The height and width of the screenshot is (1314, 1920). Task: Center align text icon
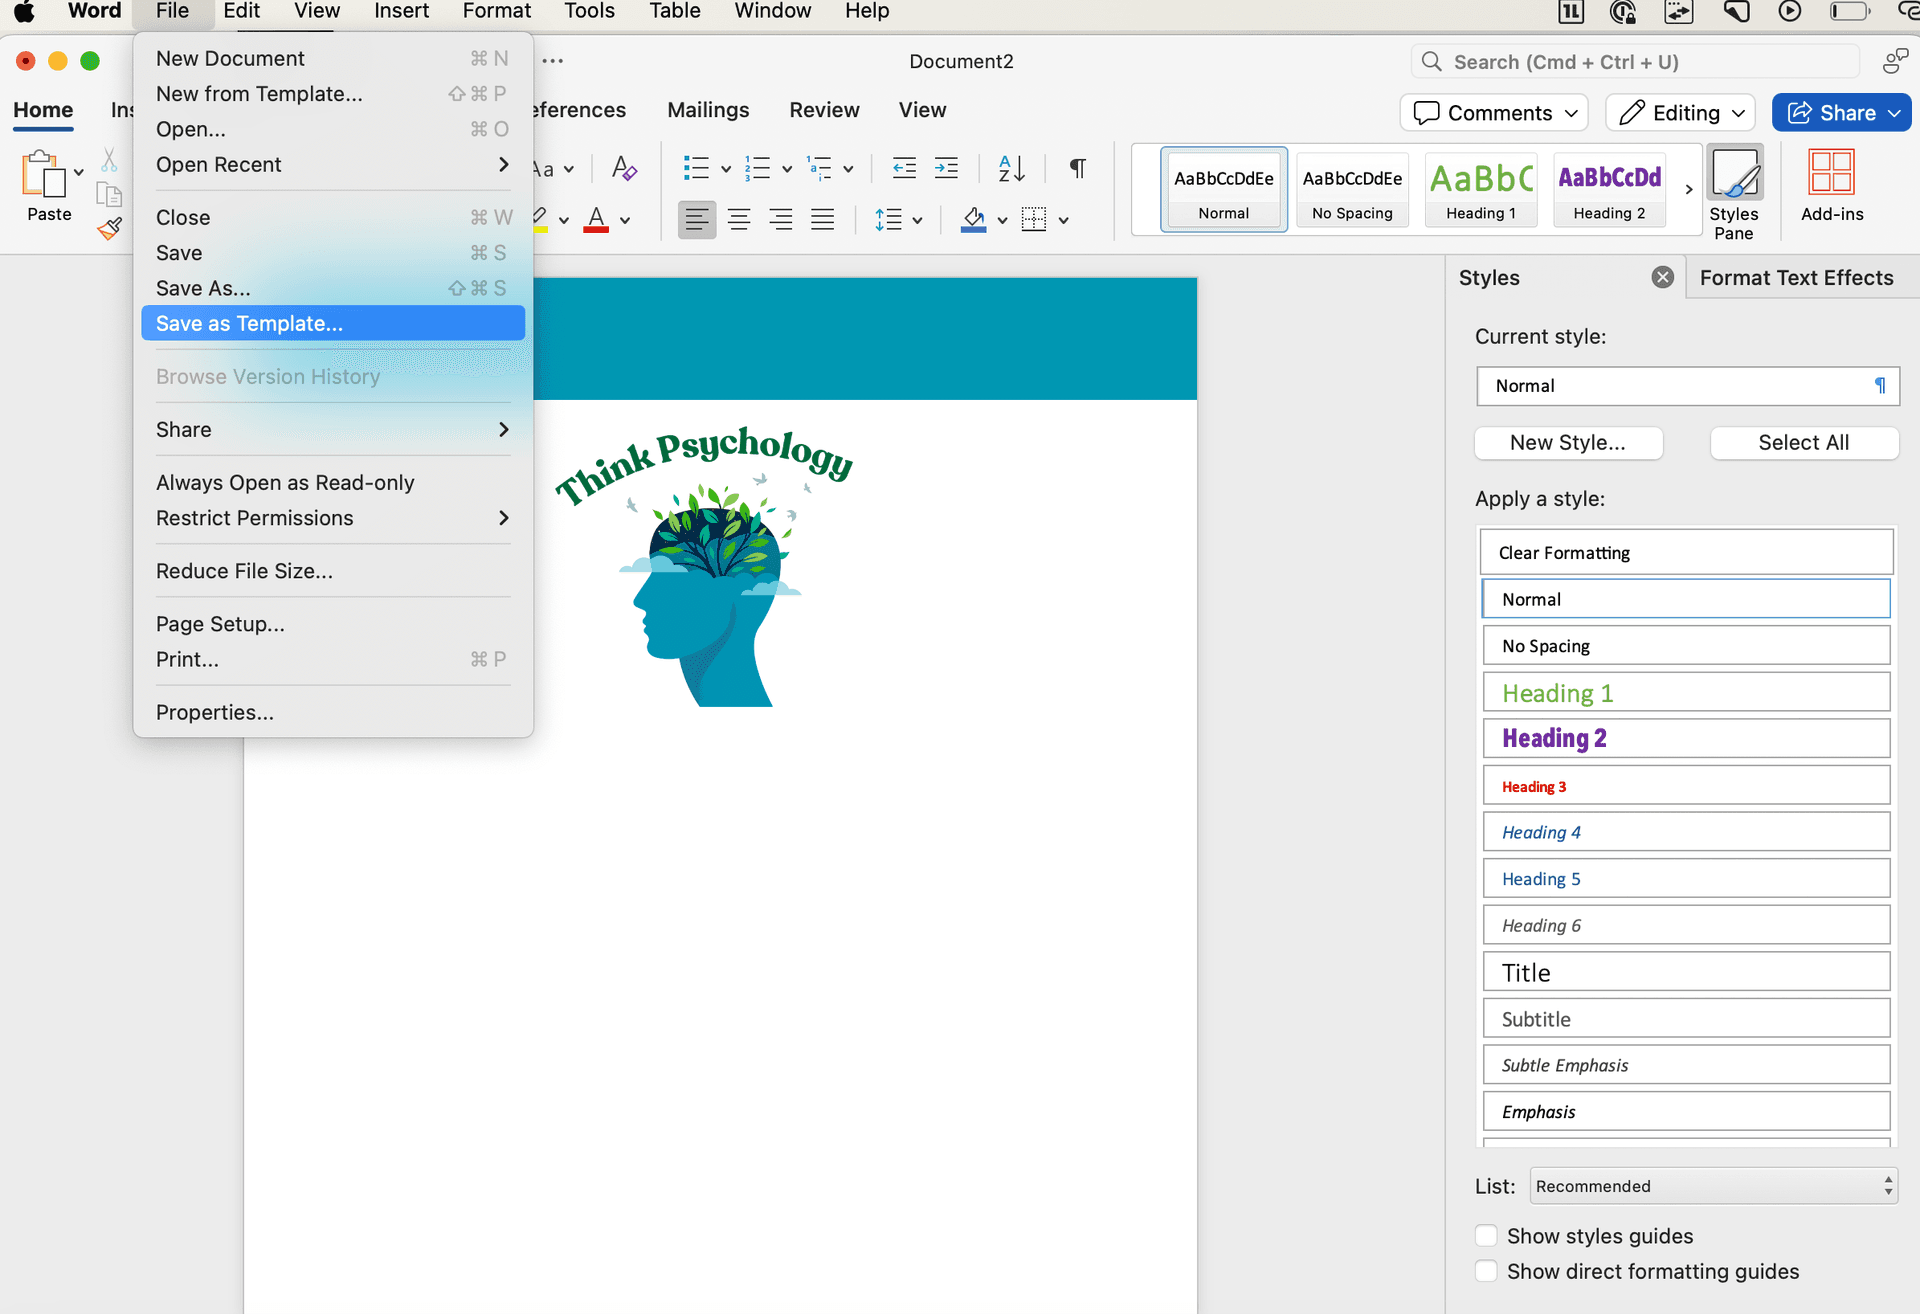coord(739,220)
